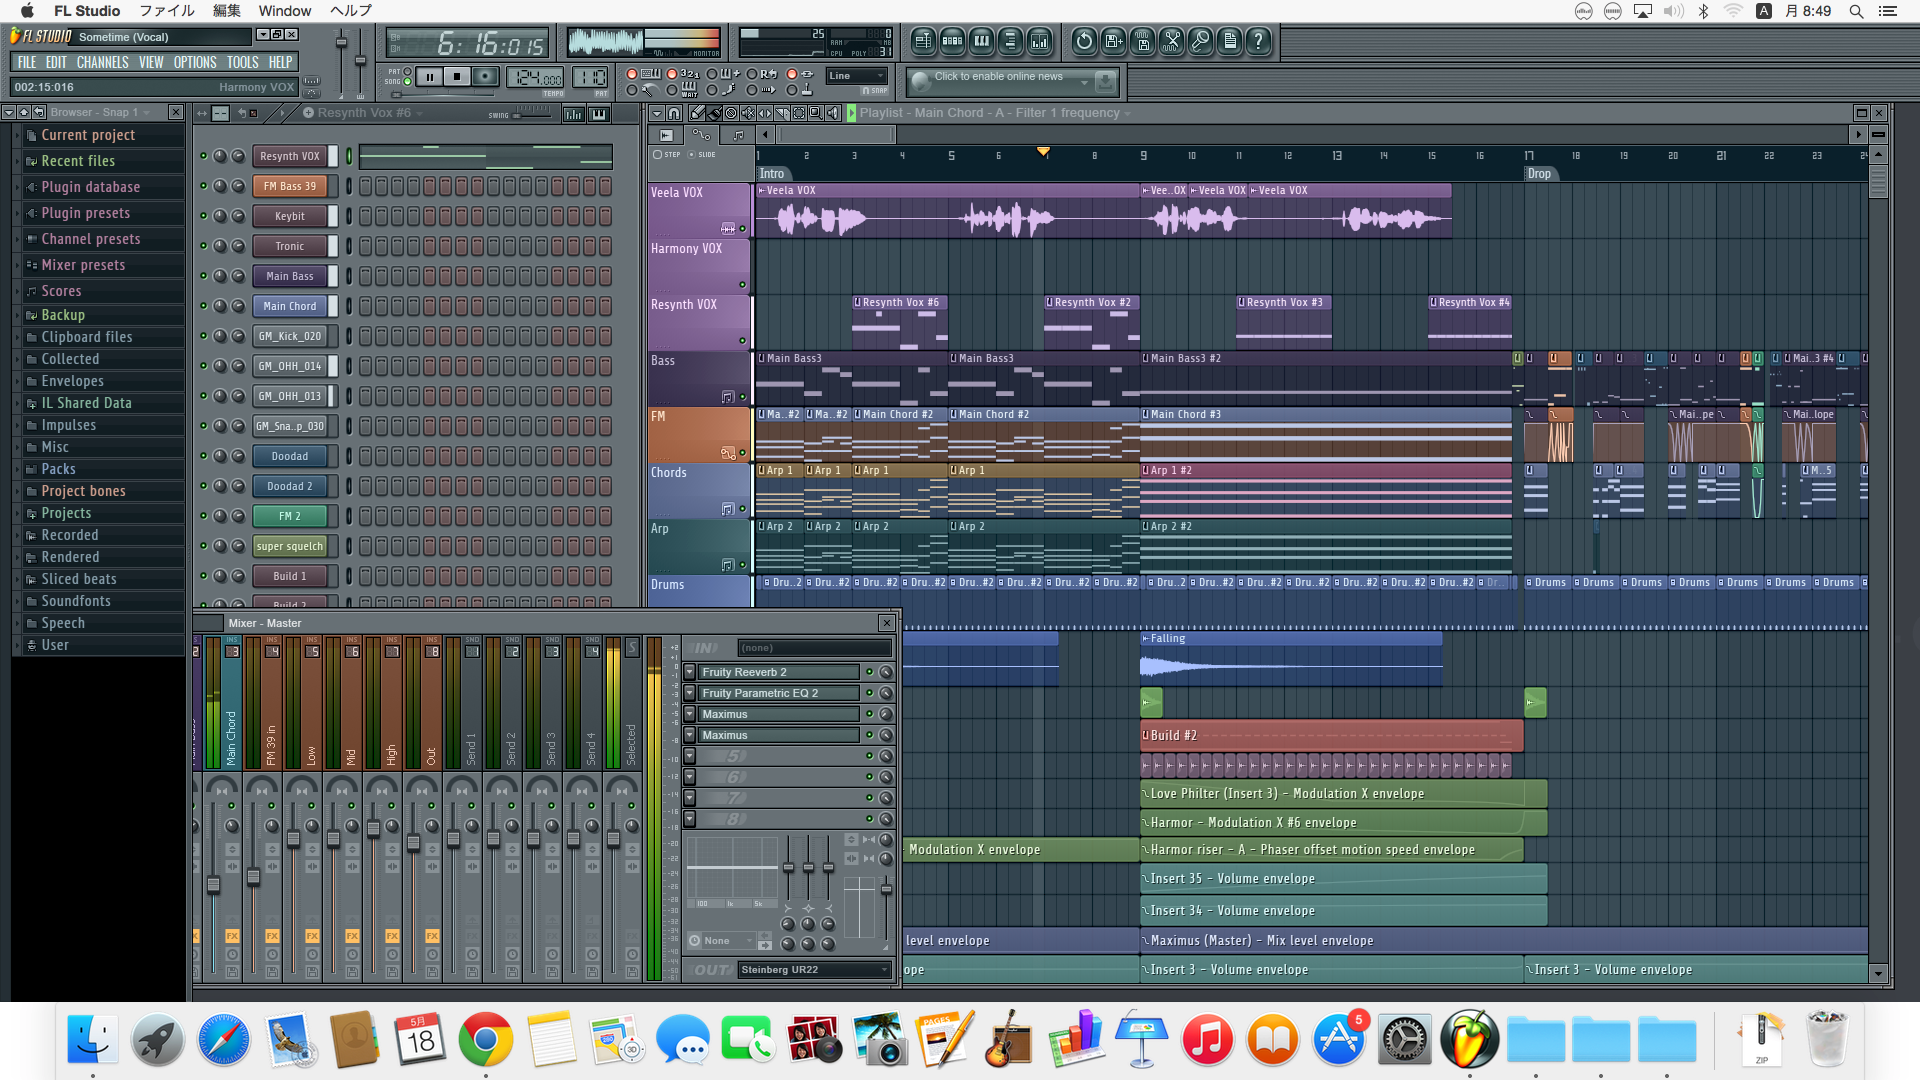1920x1080 pixels.
Task: Select the slip tool in playlist toolbar
Action: tap(765, 113)
